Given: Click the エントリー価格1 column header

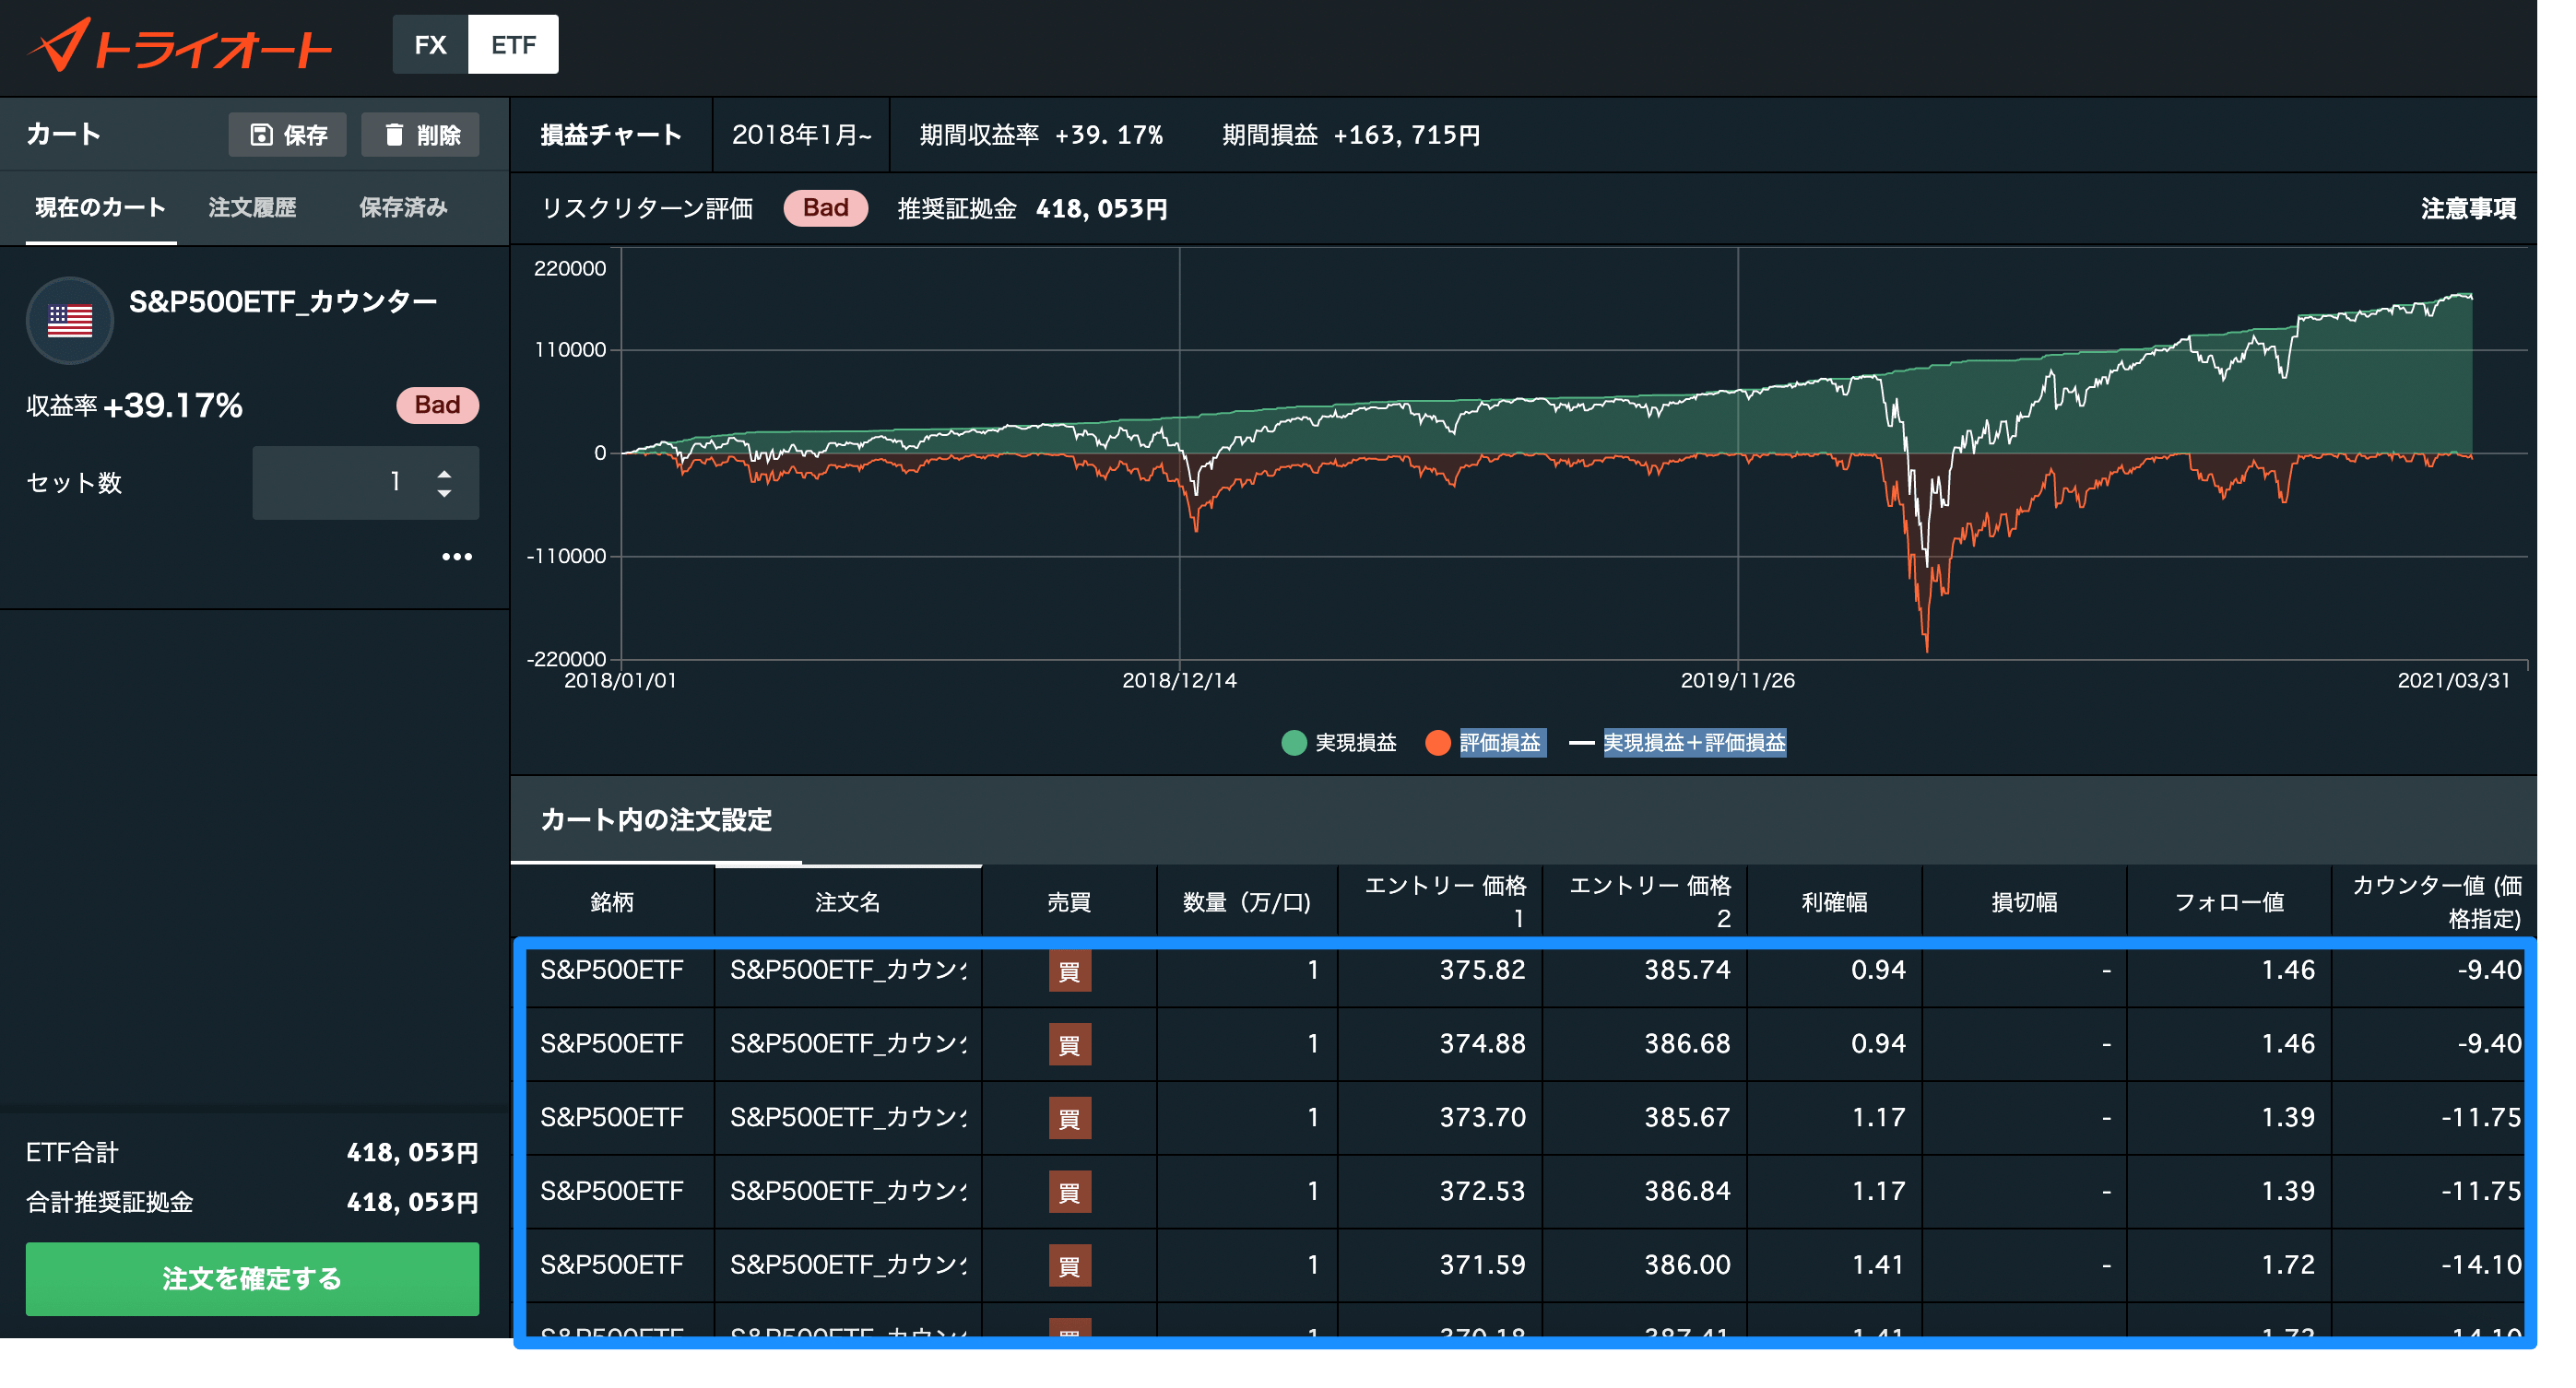Looking at the screenshot, I should click(1440, 902).
